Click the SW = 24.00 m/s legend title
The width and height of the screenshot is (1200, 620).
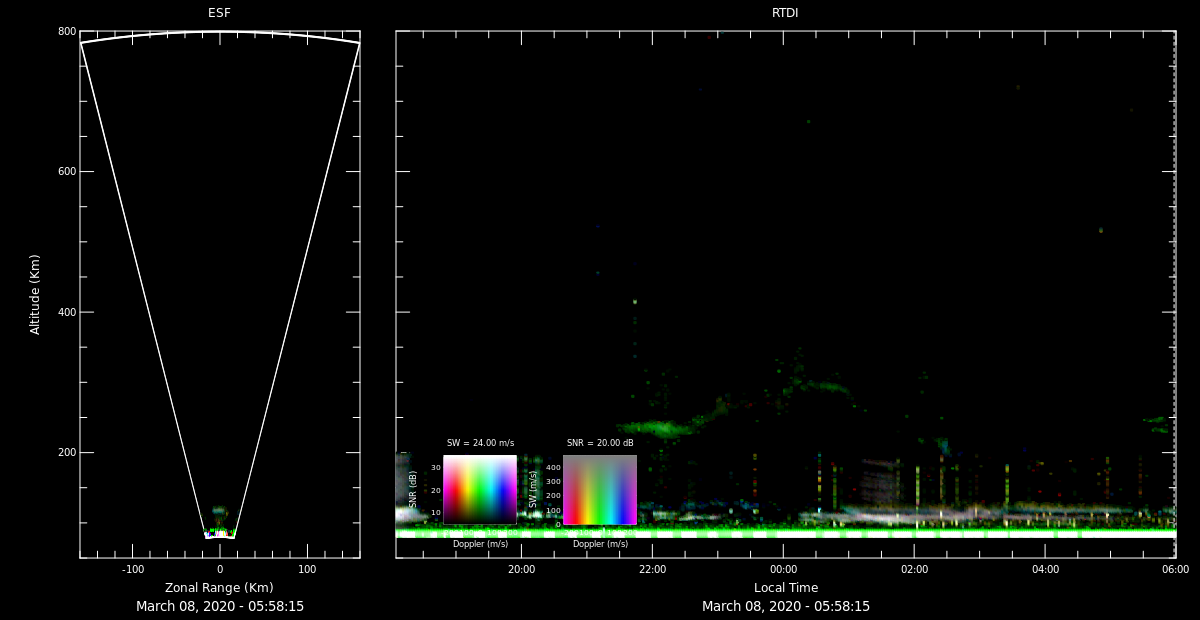[x=480, y=443]
